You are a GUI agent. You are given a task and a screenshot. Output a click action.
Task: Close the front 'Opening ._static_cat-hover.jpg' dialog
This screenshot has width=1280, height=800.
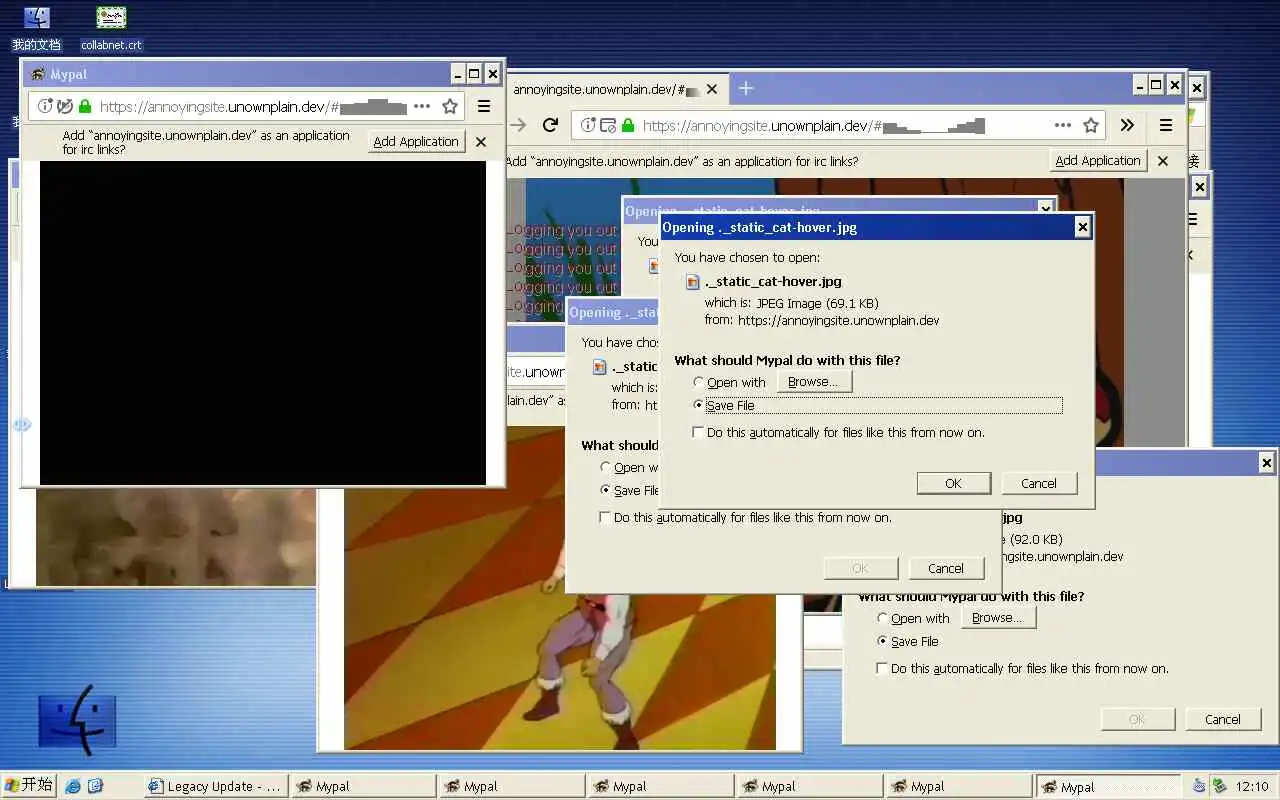[x=1082, y=228]
